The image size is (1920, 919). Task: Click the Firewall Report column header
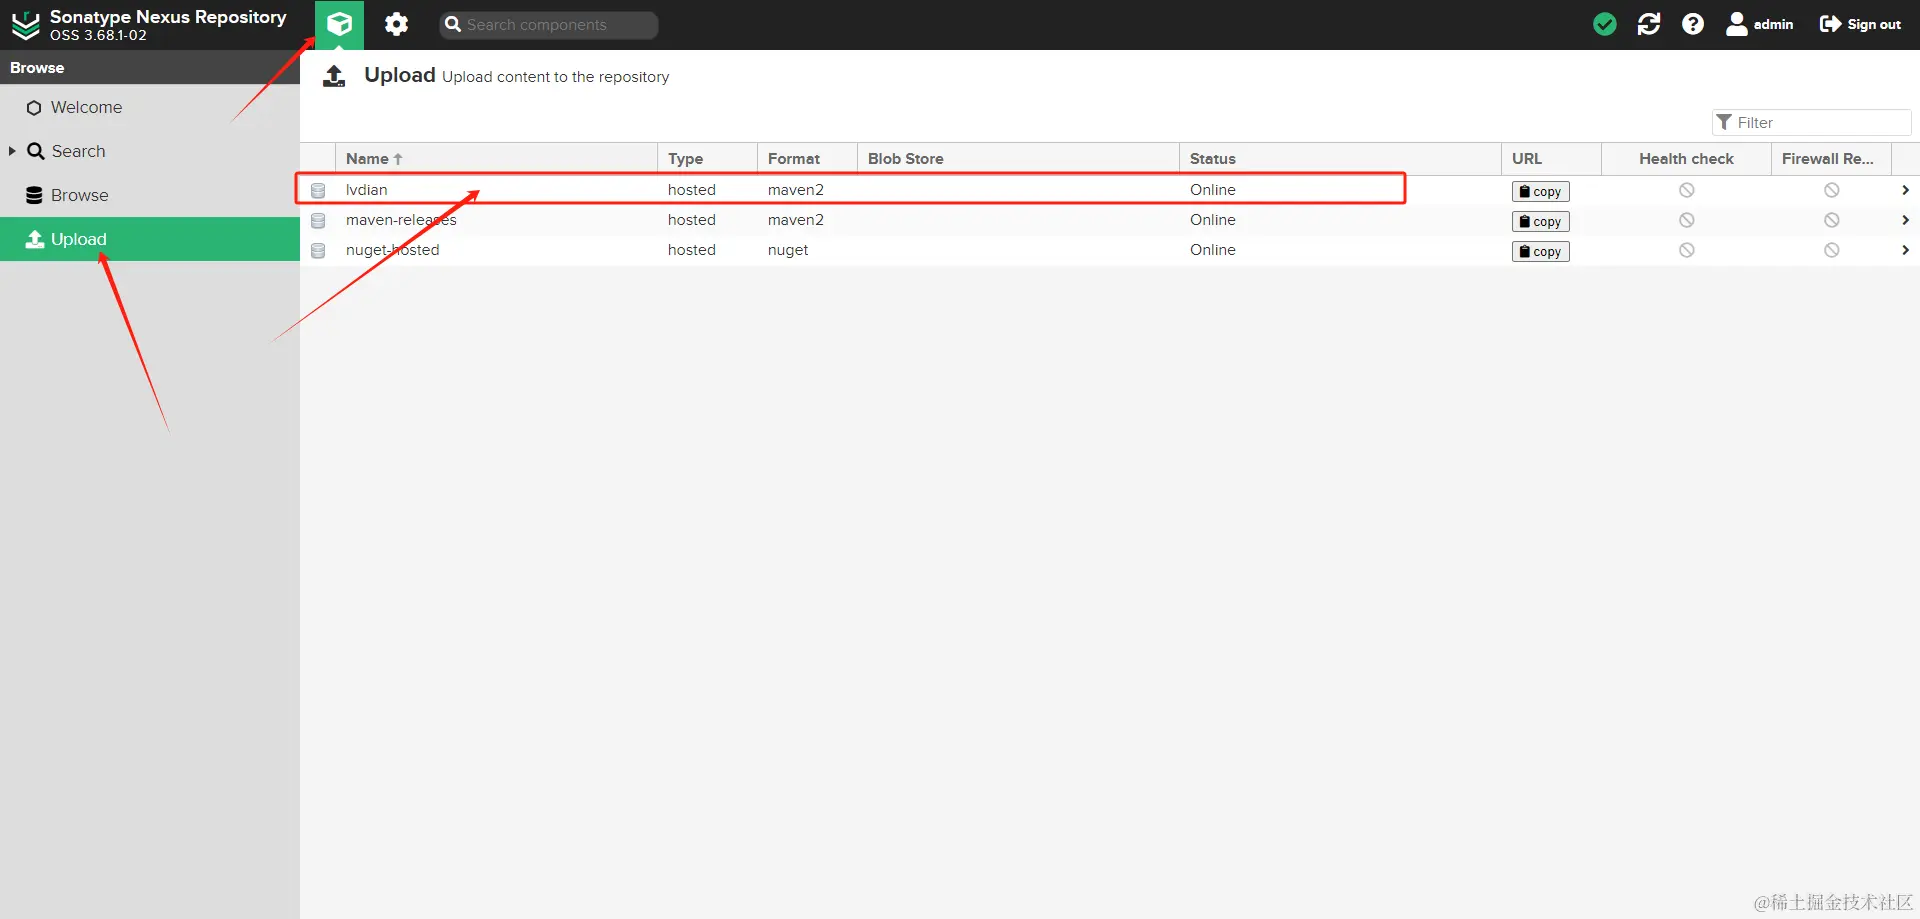1831,159
